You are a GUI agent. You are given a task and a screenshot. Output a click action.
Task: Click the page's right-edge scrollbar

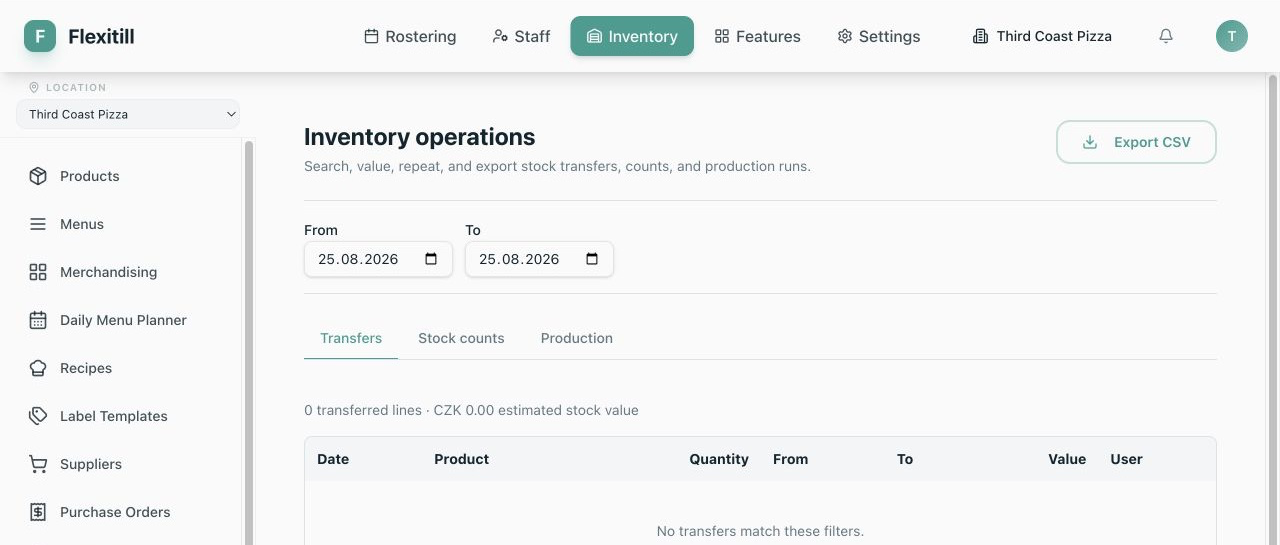[1273, 308]
